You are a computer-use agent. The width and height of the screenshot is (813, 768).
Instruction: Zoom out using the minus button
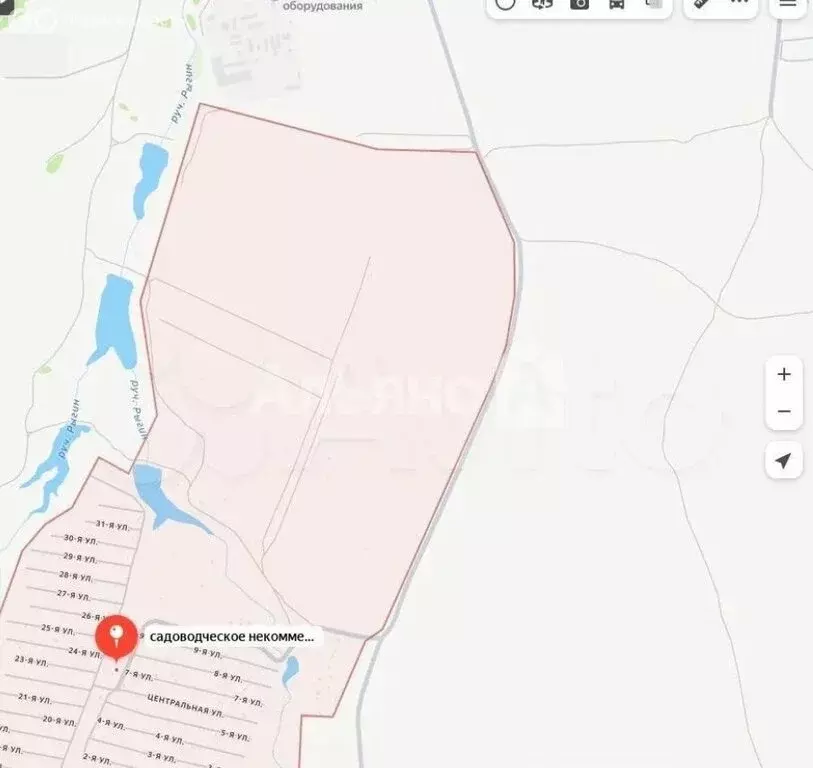[784, 411]
